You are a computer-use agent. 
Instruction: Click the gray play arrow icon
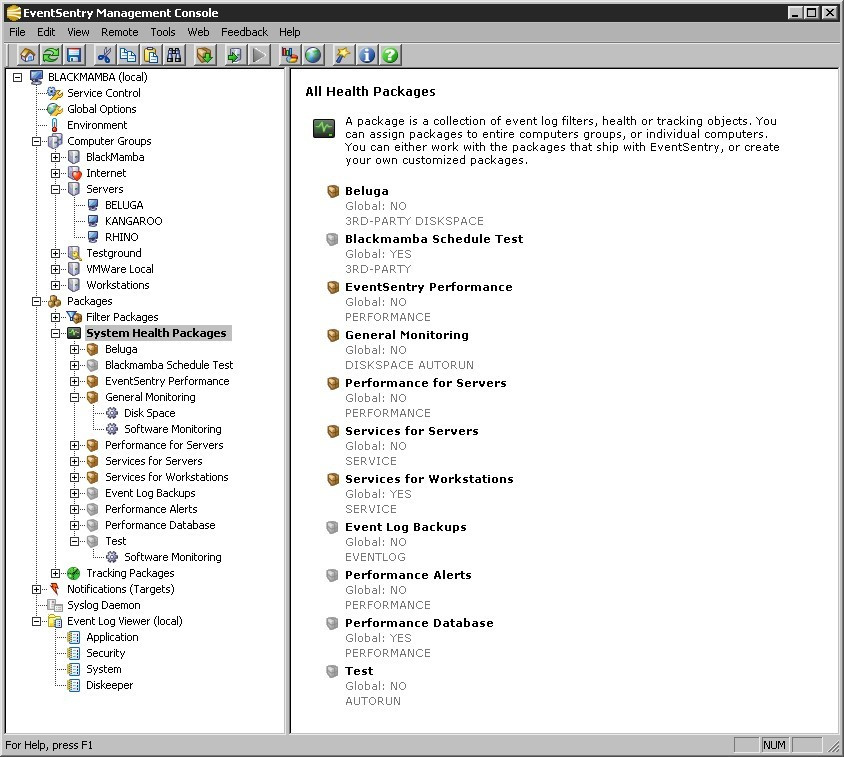pyautogui.click(x=258, y=55)
